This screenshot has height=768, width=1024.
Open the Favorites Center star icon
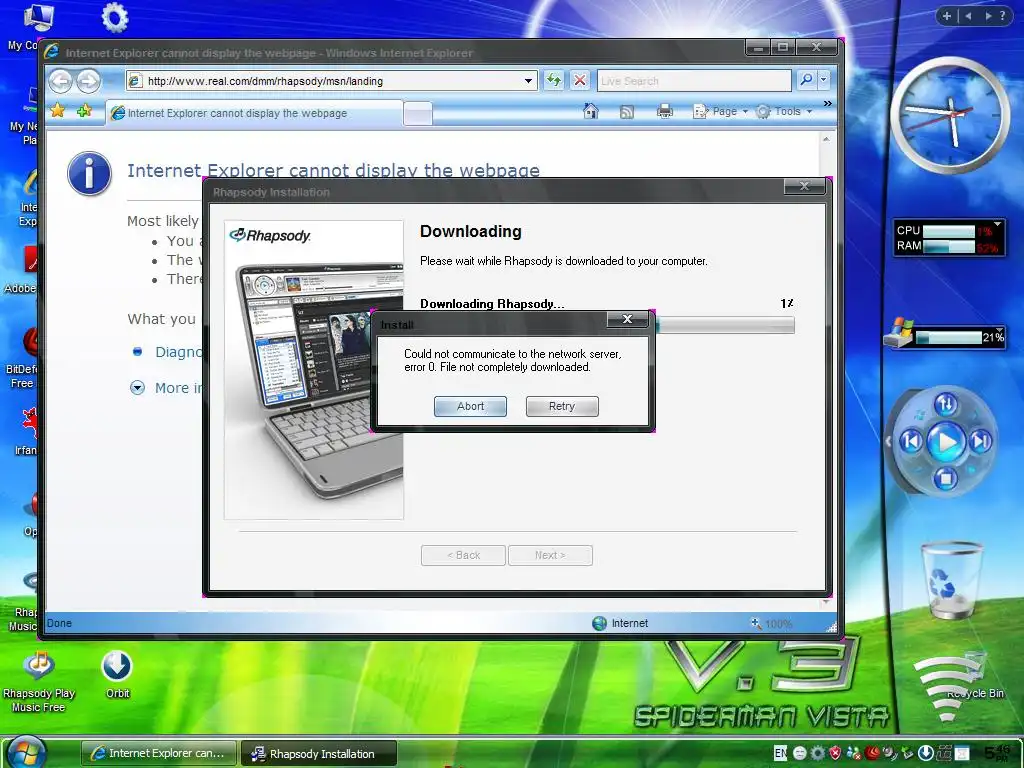click(x=57, y=111)
